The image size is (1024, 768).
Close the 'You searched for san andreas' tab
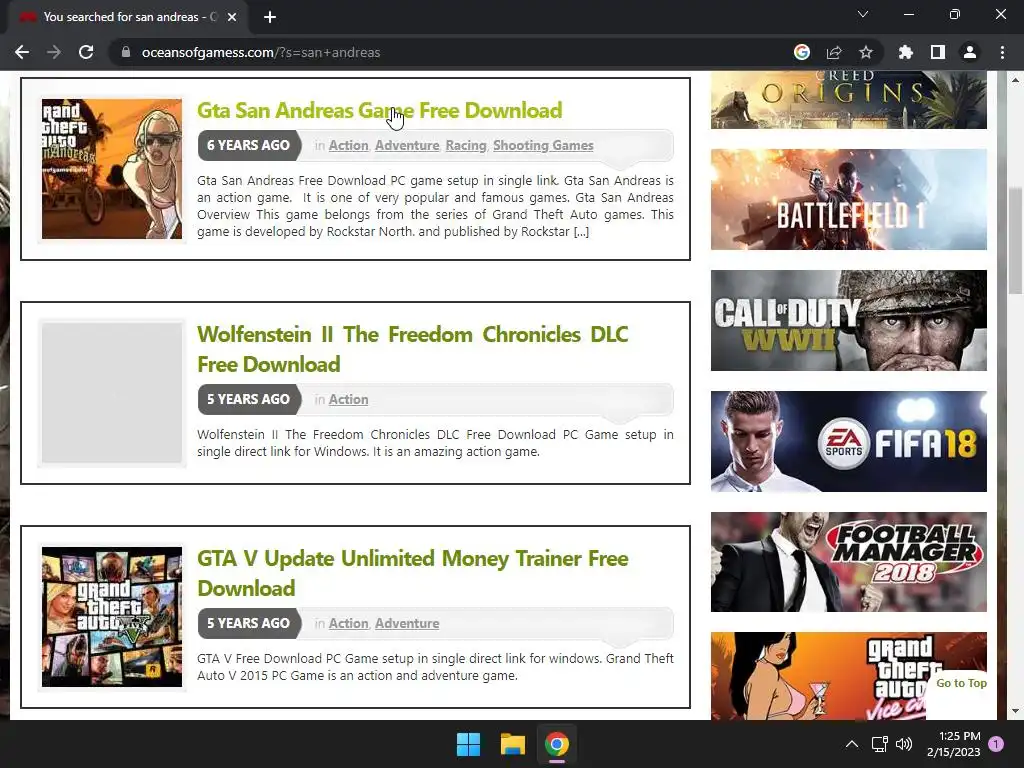click(232, 17)
